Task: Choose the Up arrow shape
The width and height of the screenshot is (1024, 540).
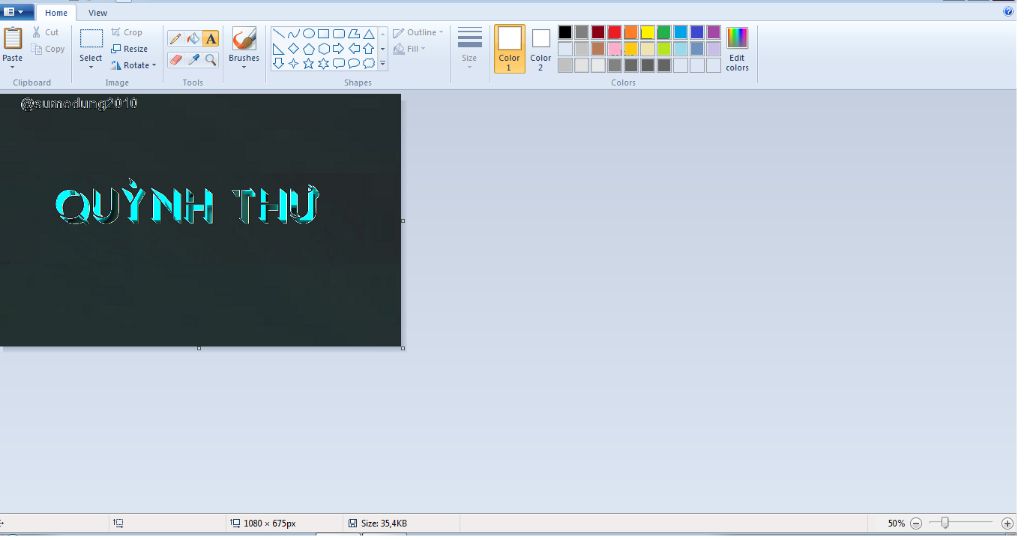Action: (368, 49)
